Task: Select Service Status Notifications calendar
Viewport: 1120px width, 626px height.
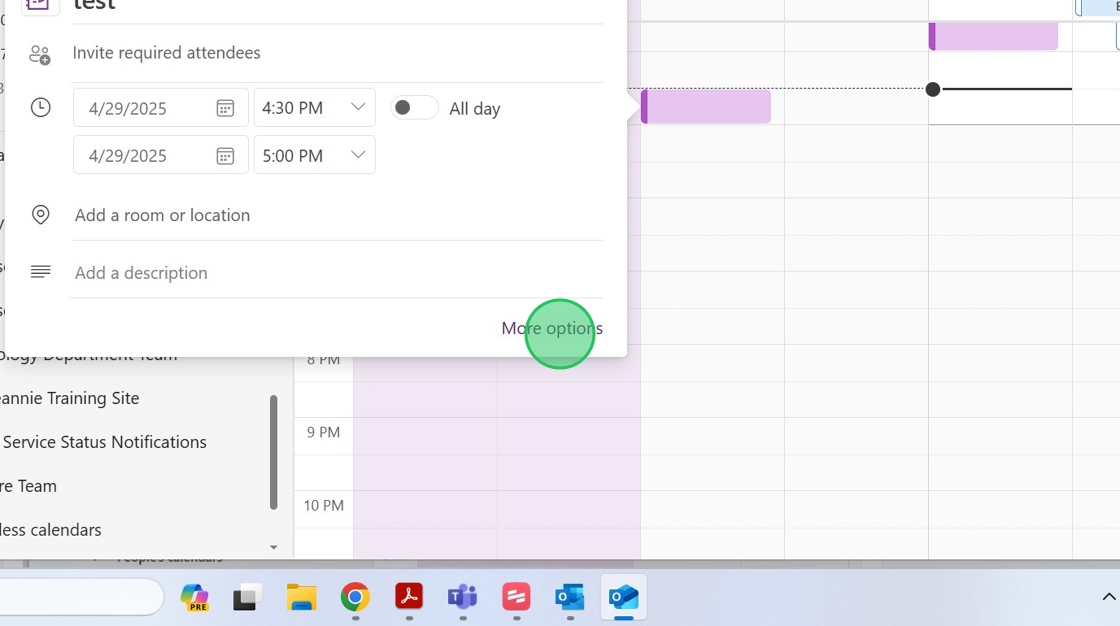Action: [x=104, y=442]
